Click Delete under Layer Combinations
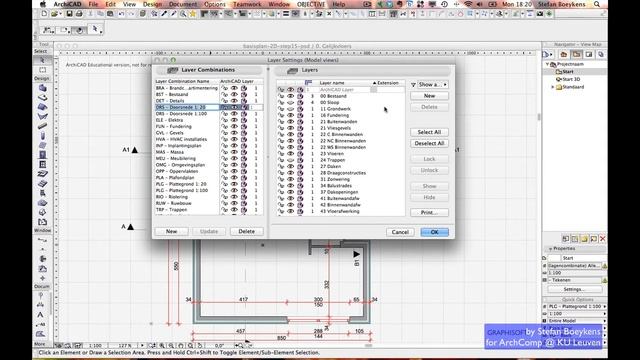The image size is (640, 360). [x=247, y=231]
